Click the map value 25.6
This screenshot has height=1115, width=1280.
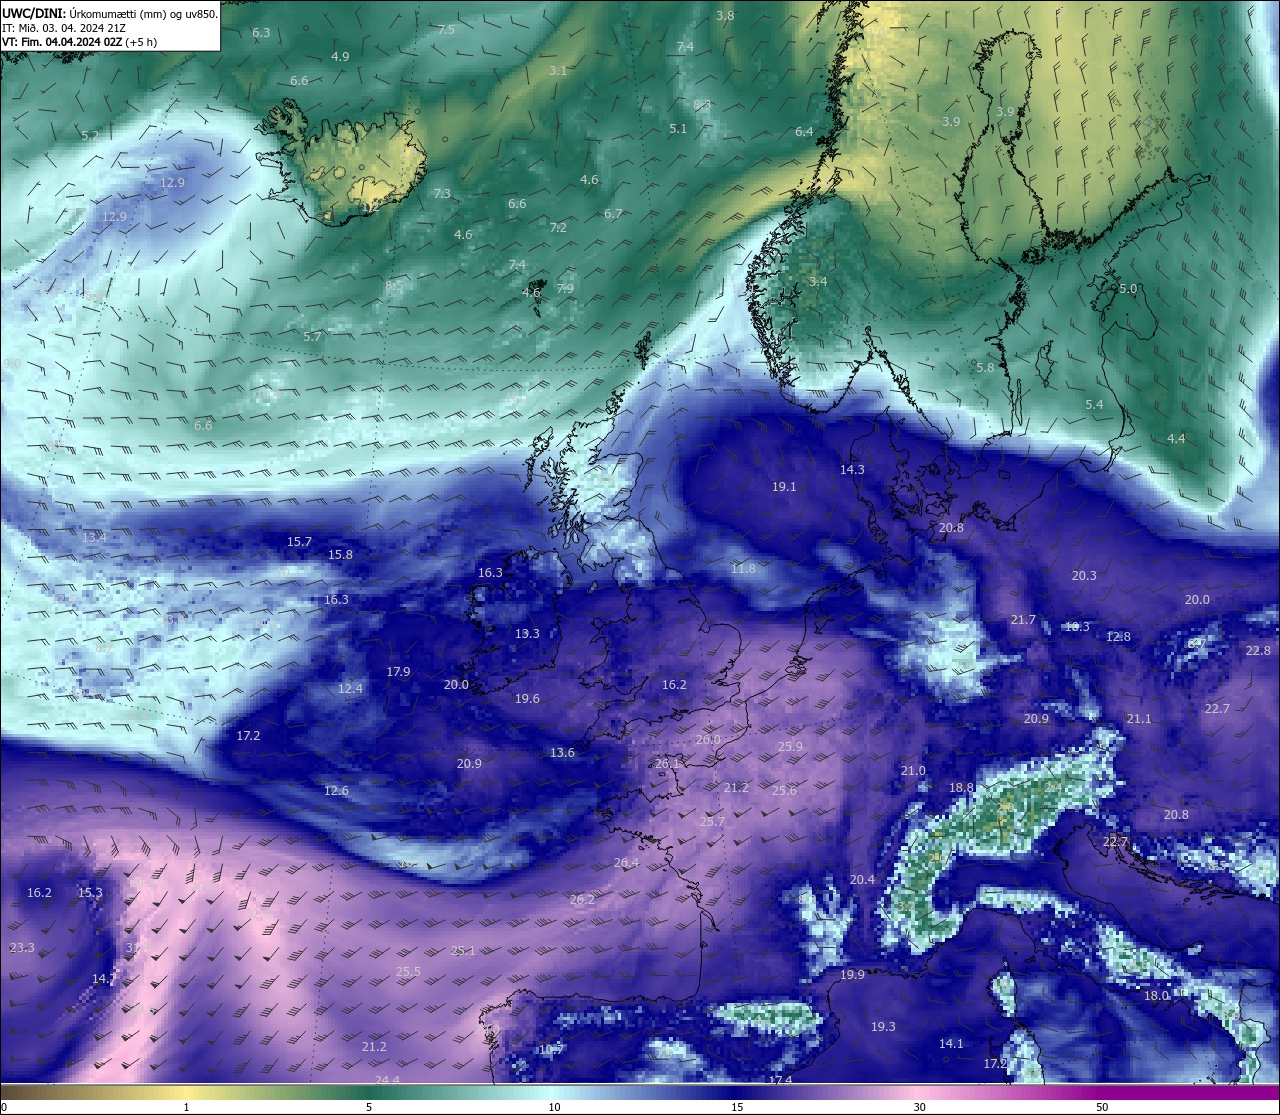pos(784,791)
